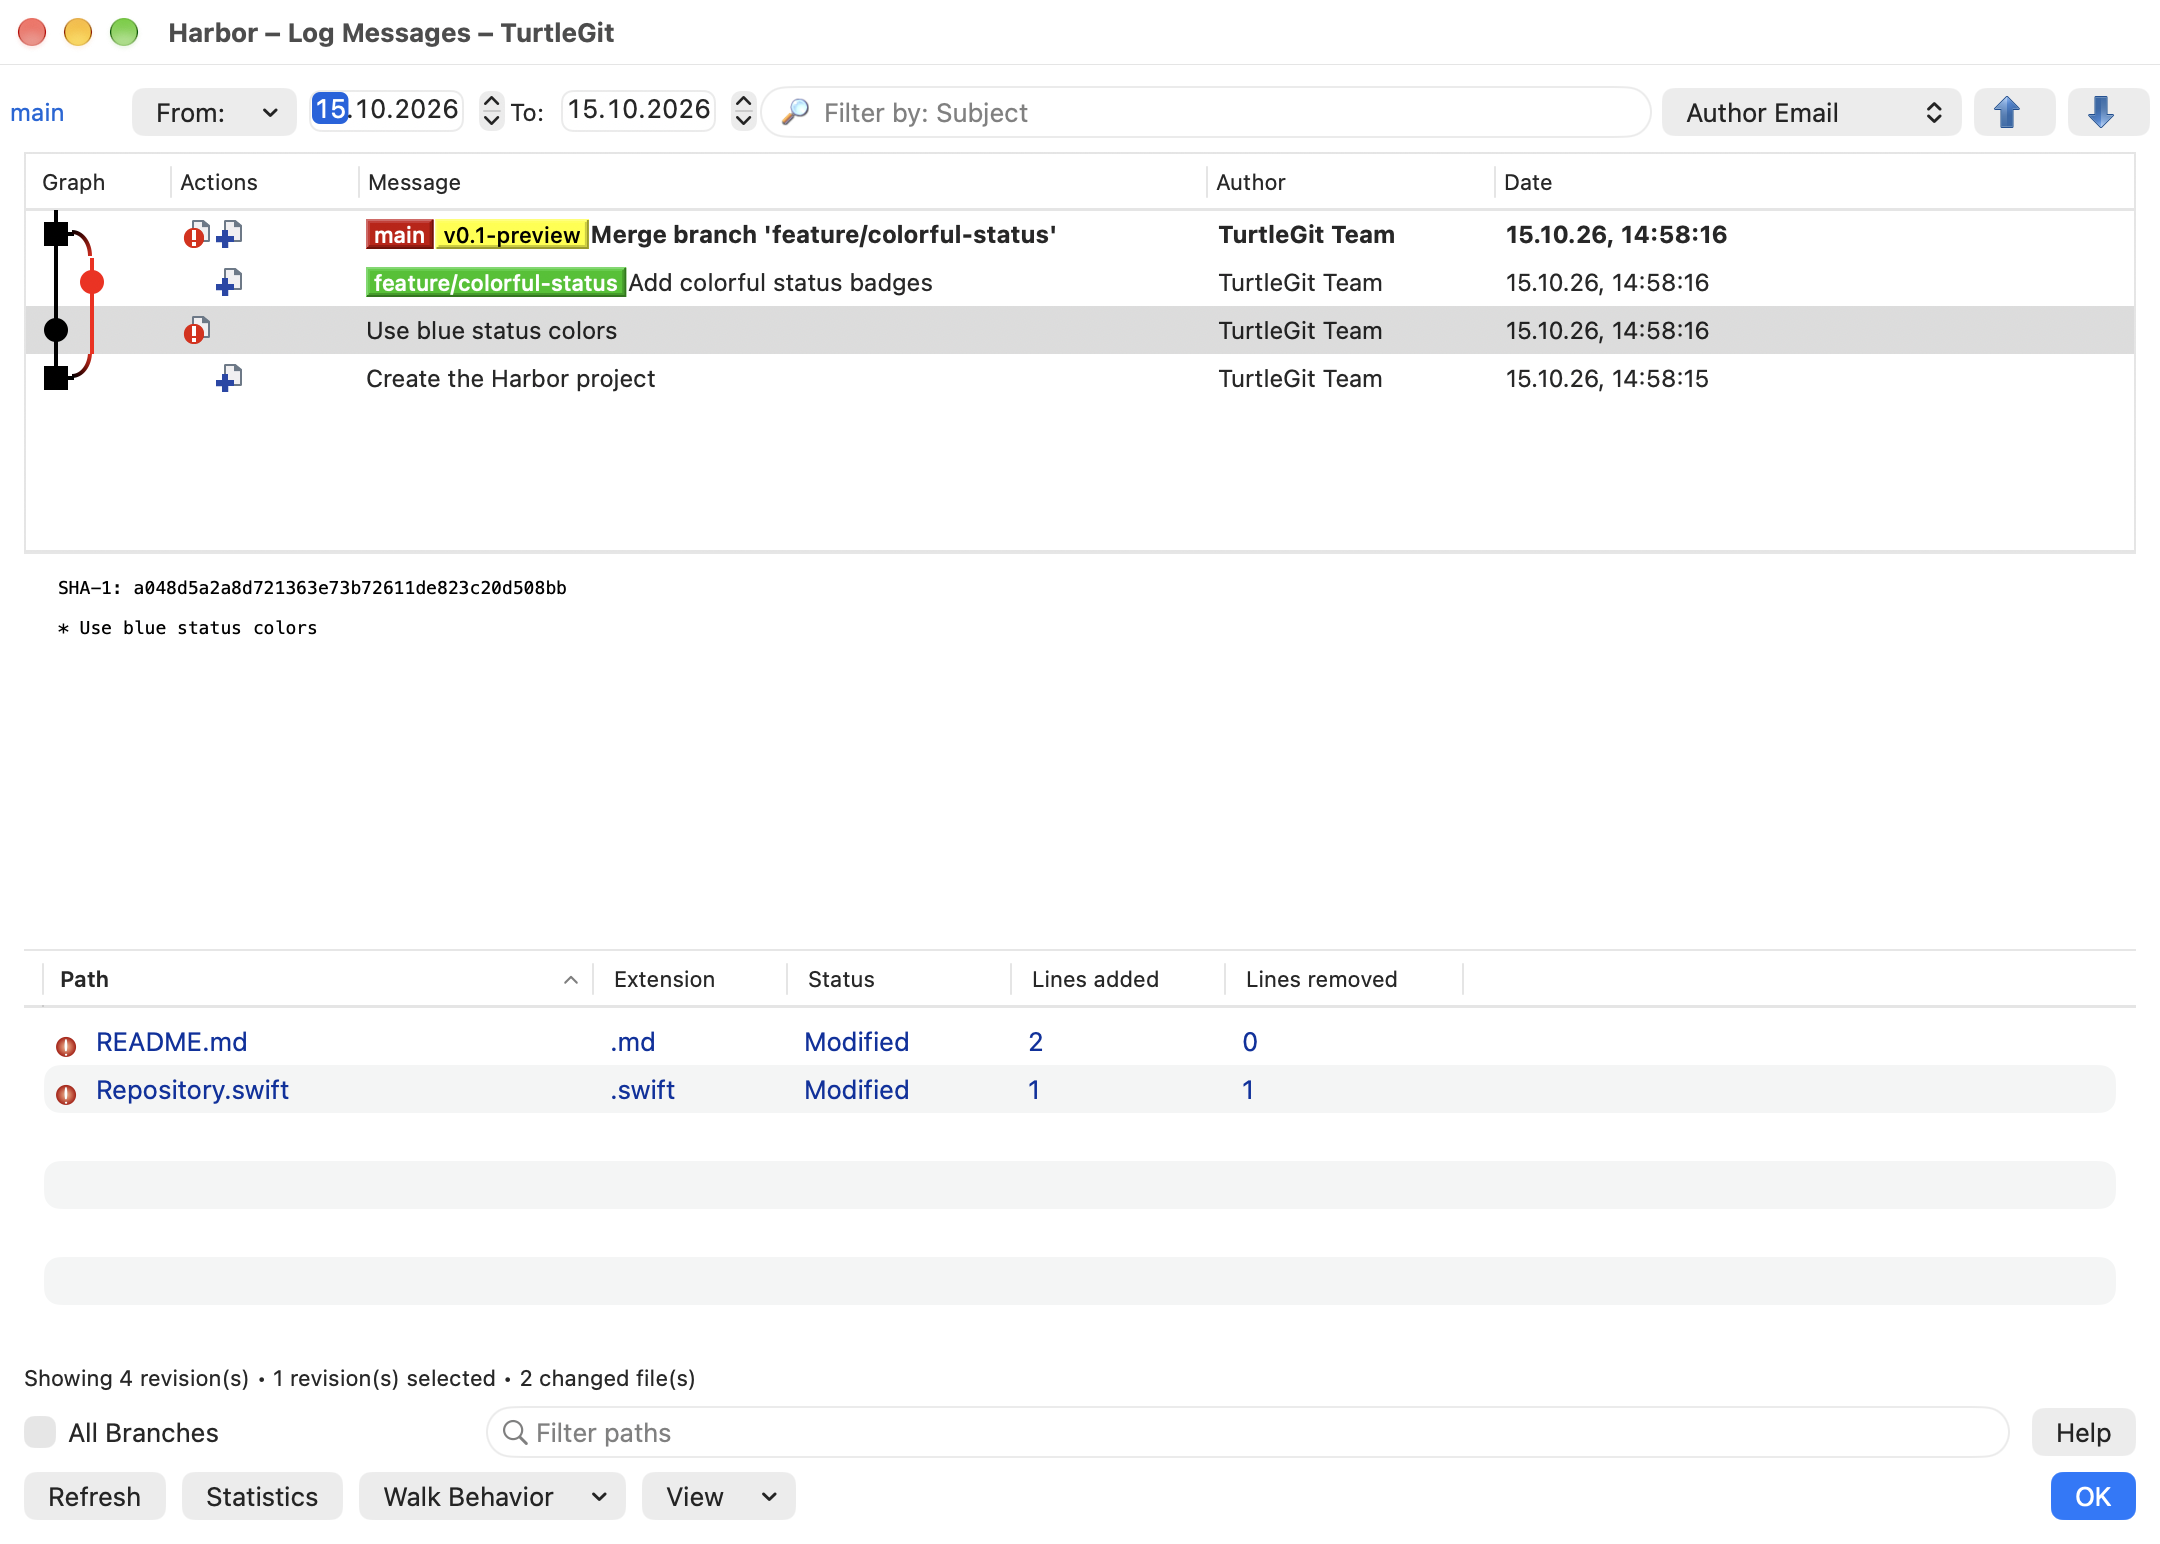The width and height of the screenshot is (2160, 1544).
Task: Click the magnifier icon in subject filter
Action: coord(796,112)
